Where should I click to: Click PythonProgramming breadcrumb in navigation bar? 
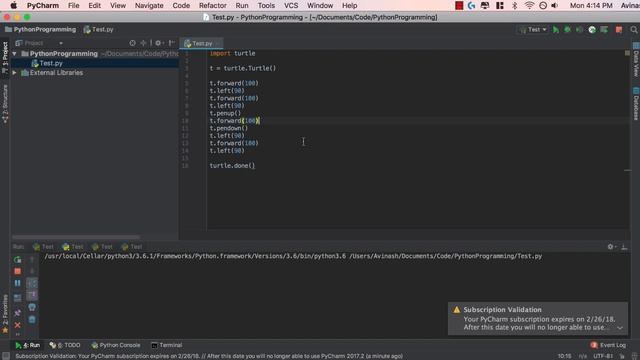tap(40, 30)
